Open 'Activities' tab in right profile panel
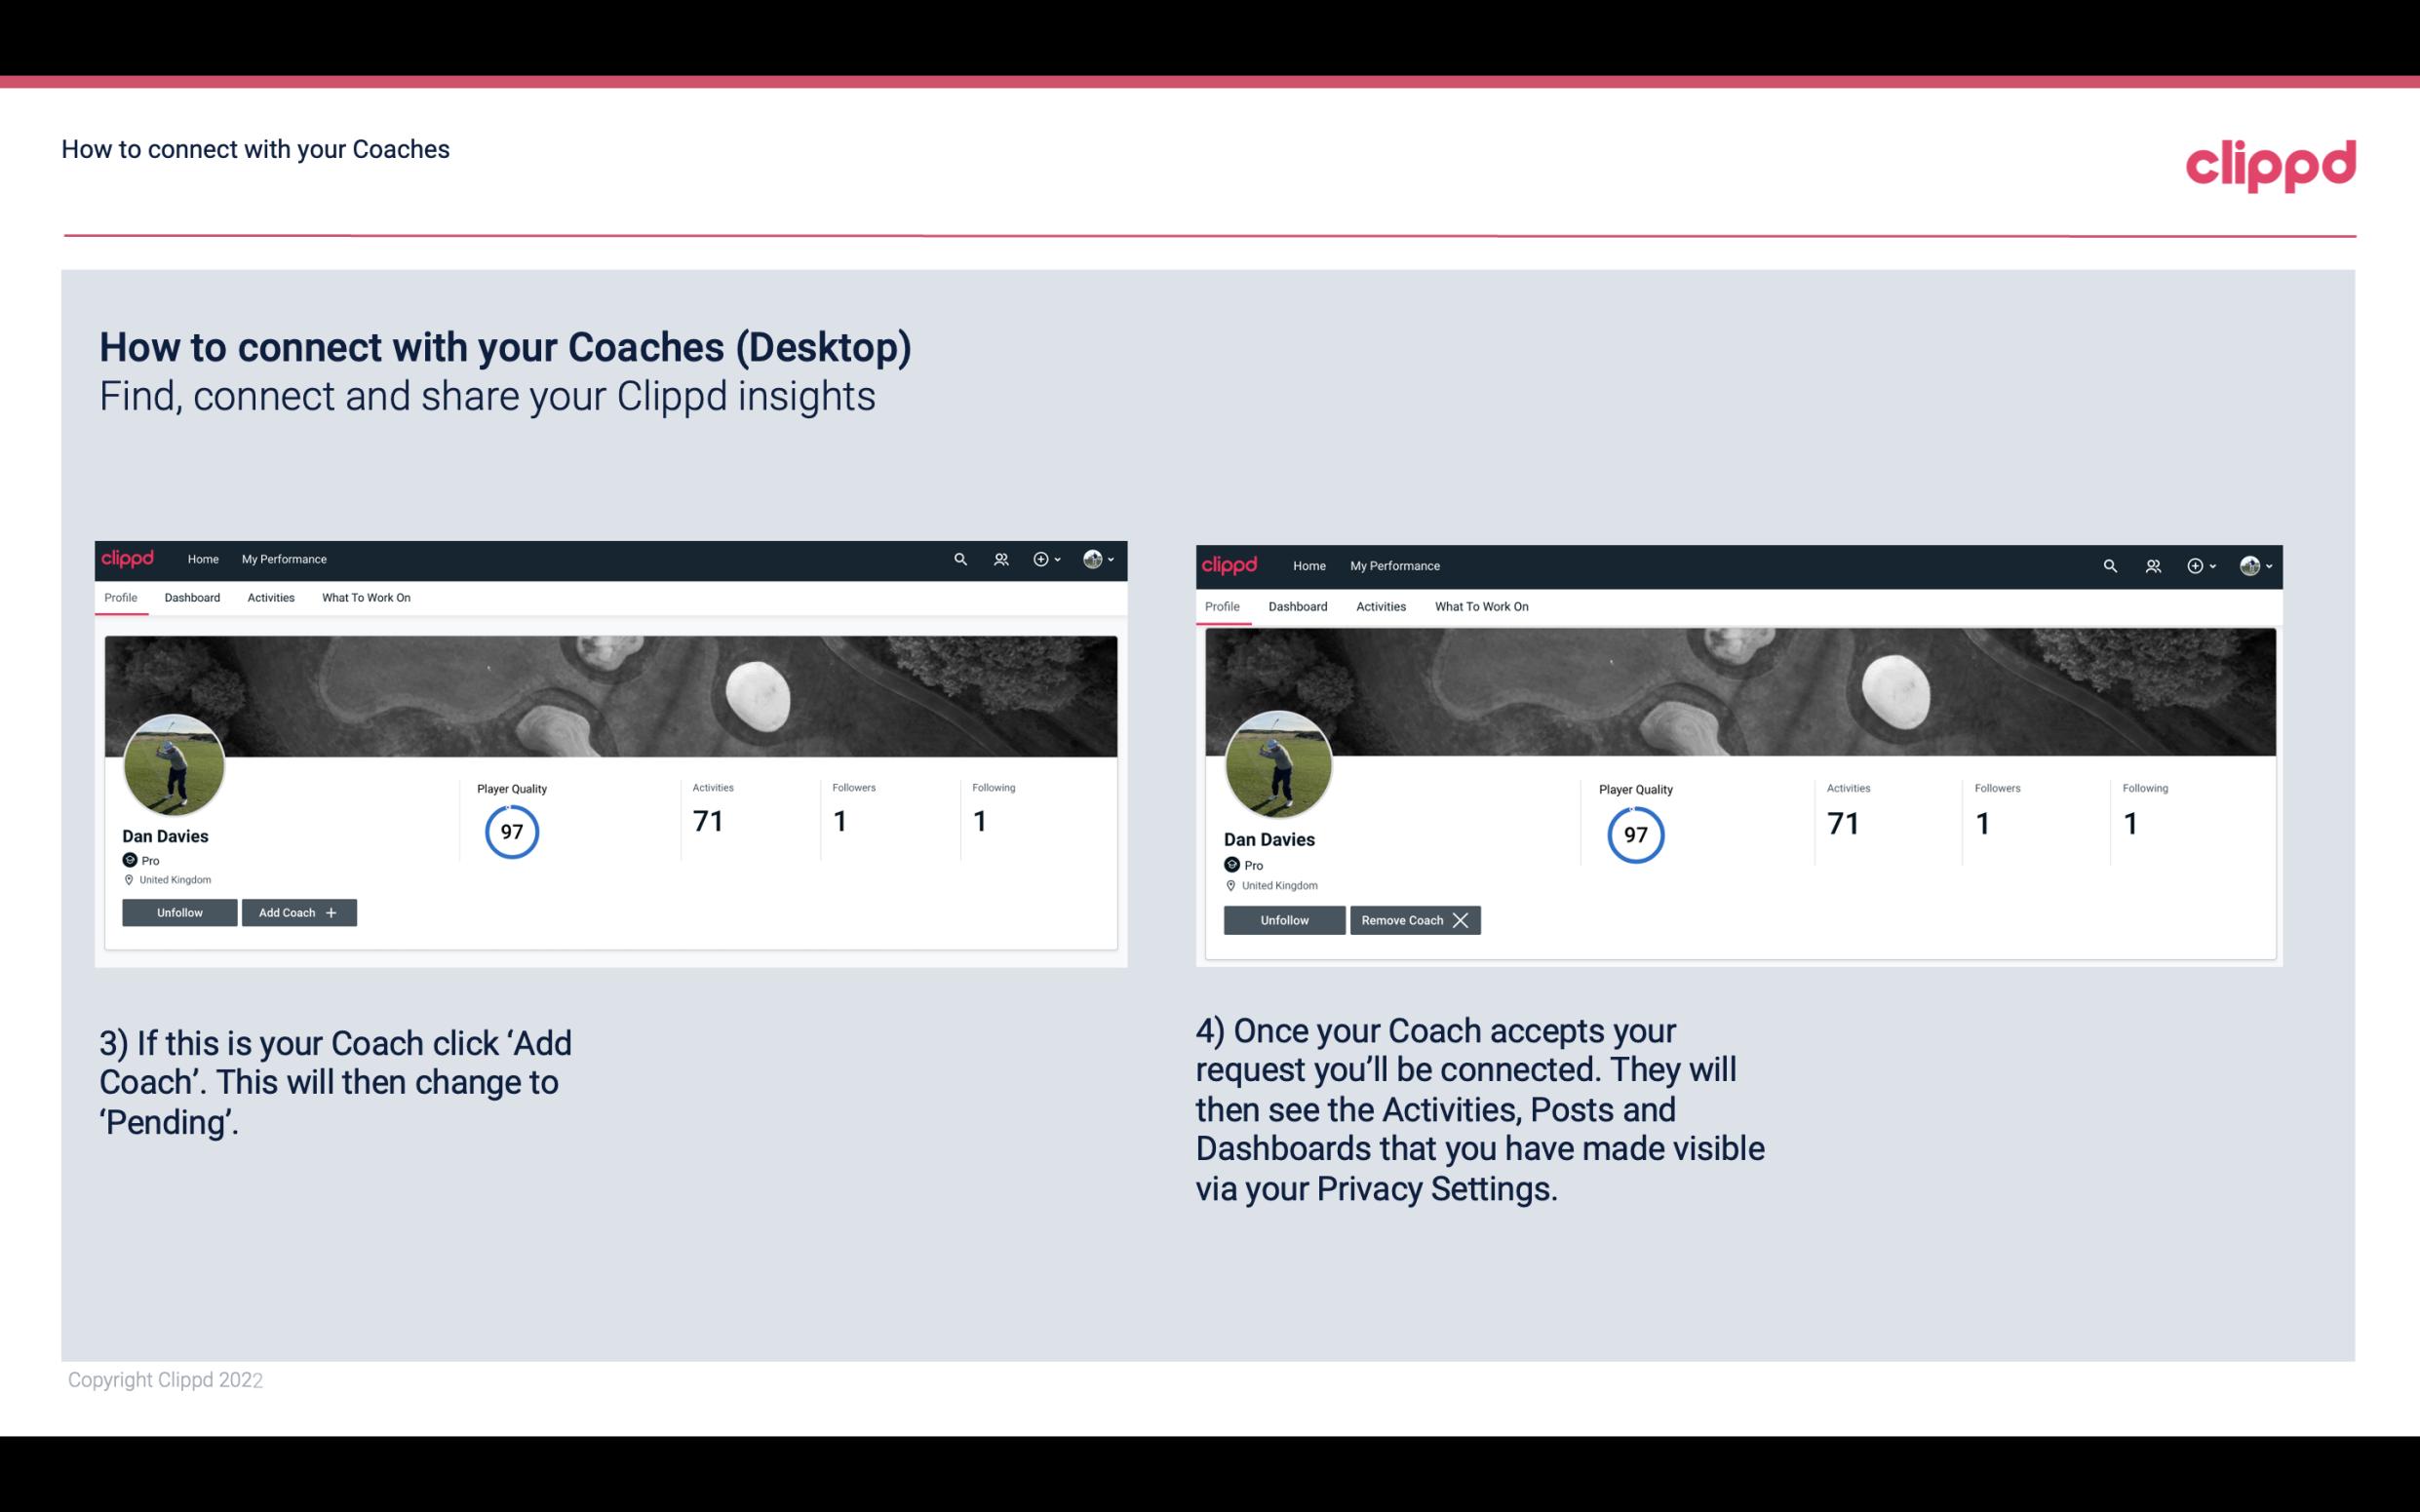The image size is (2420, 1512). pos(1378,604)
